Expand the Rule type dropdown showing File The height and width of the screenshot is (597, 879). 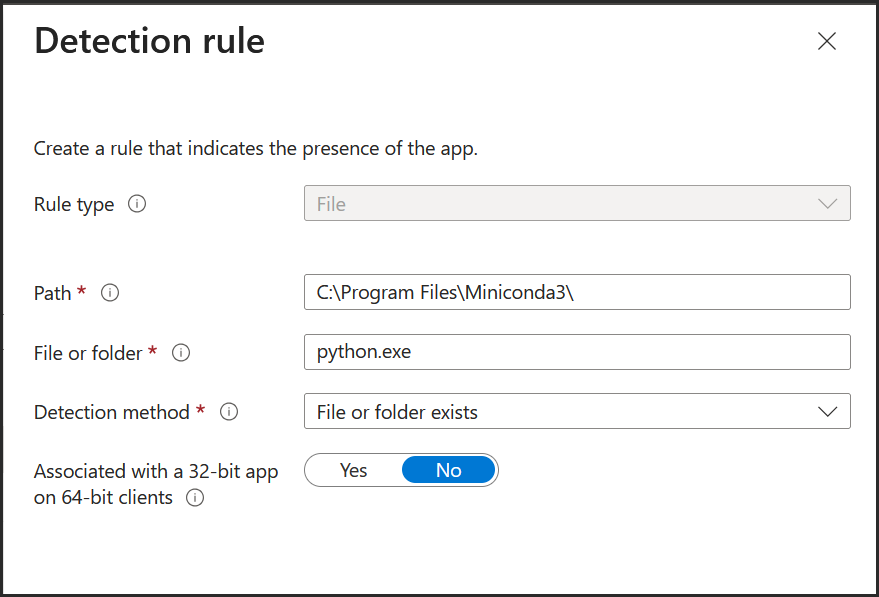tap(577, 203)
